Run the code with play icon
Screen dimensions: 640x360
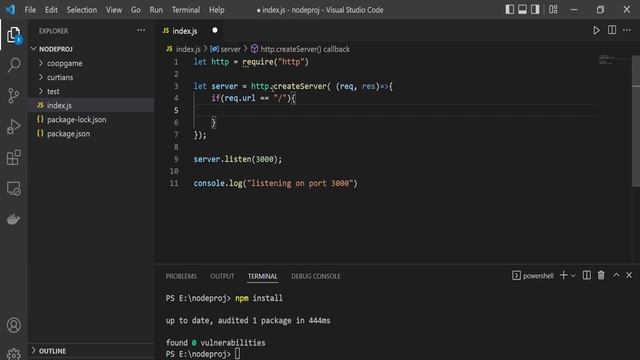pyautogui.click(x=596, y=30)
